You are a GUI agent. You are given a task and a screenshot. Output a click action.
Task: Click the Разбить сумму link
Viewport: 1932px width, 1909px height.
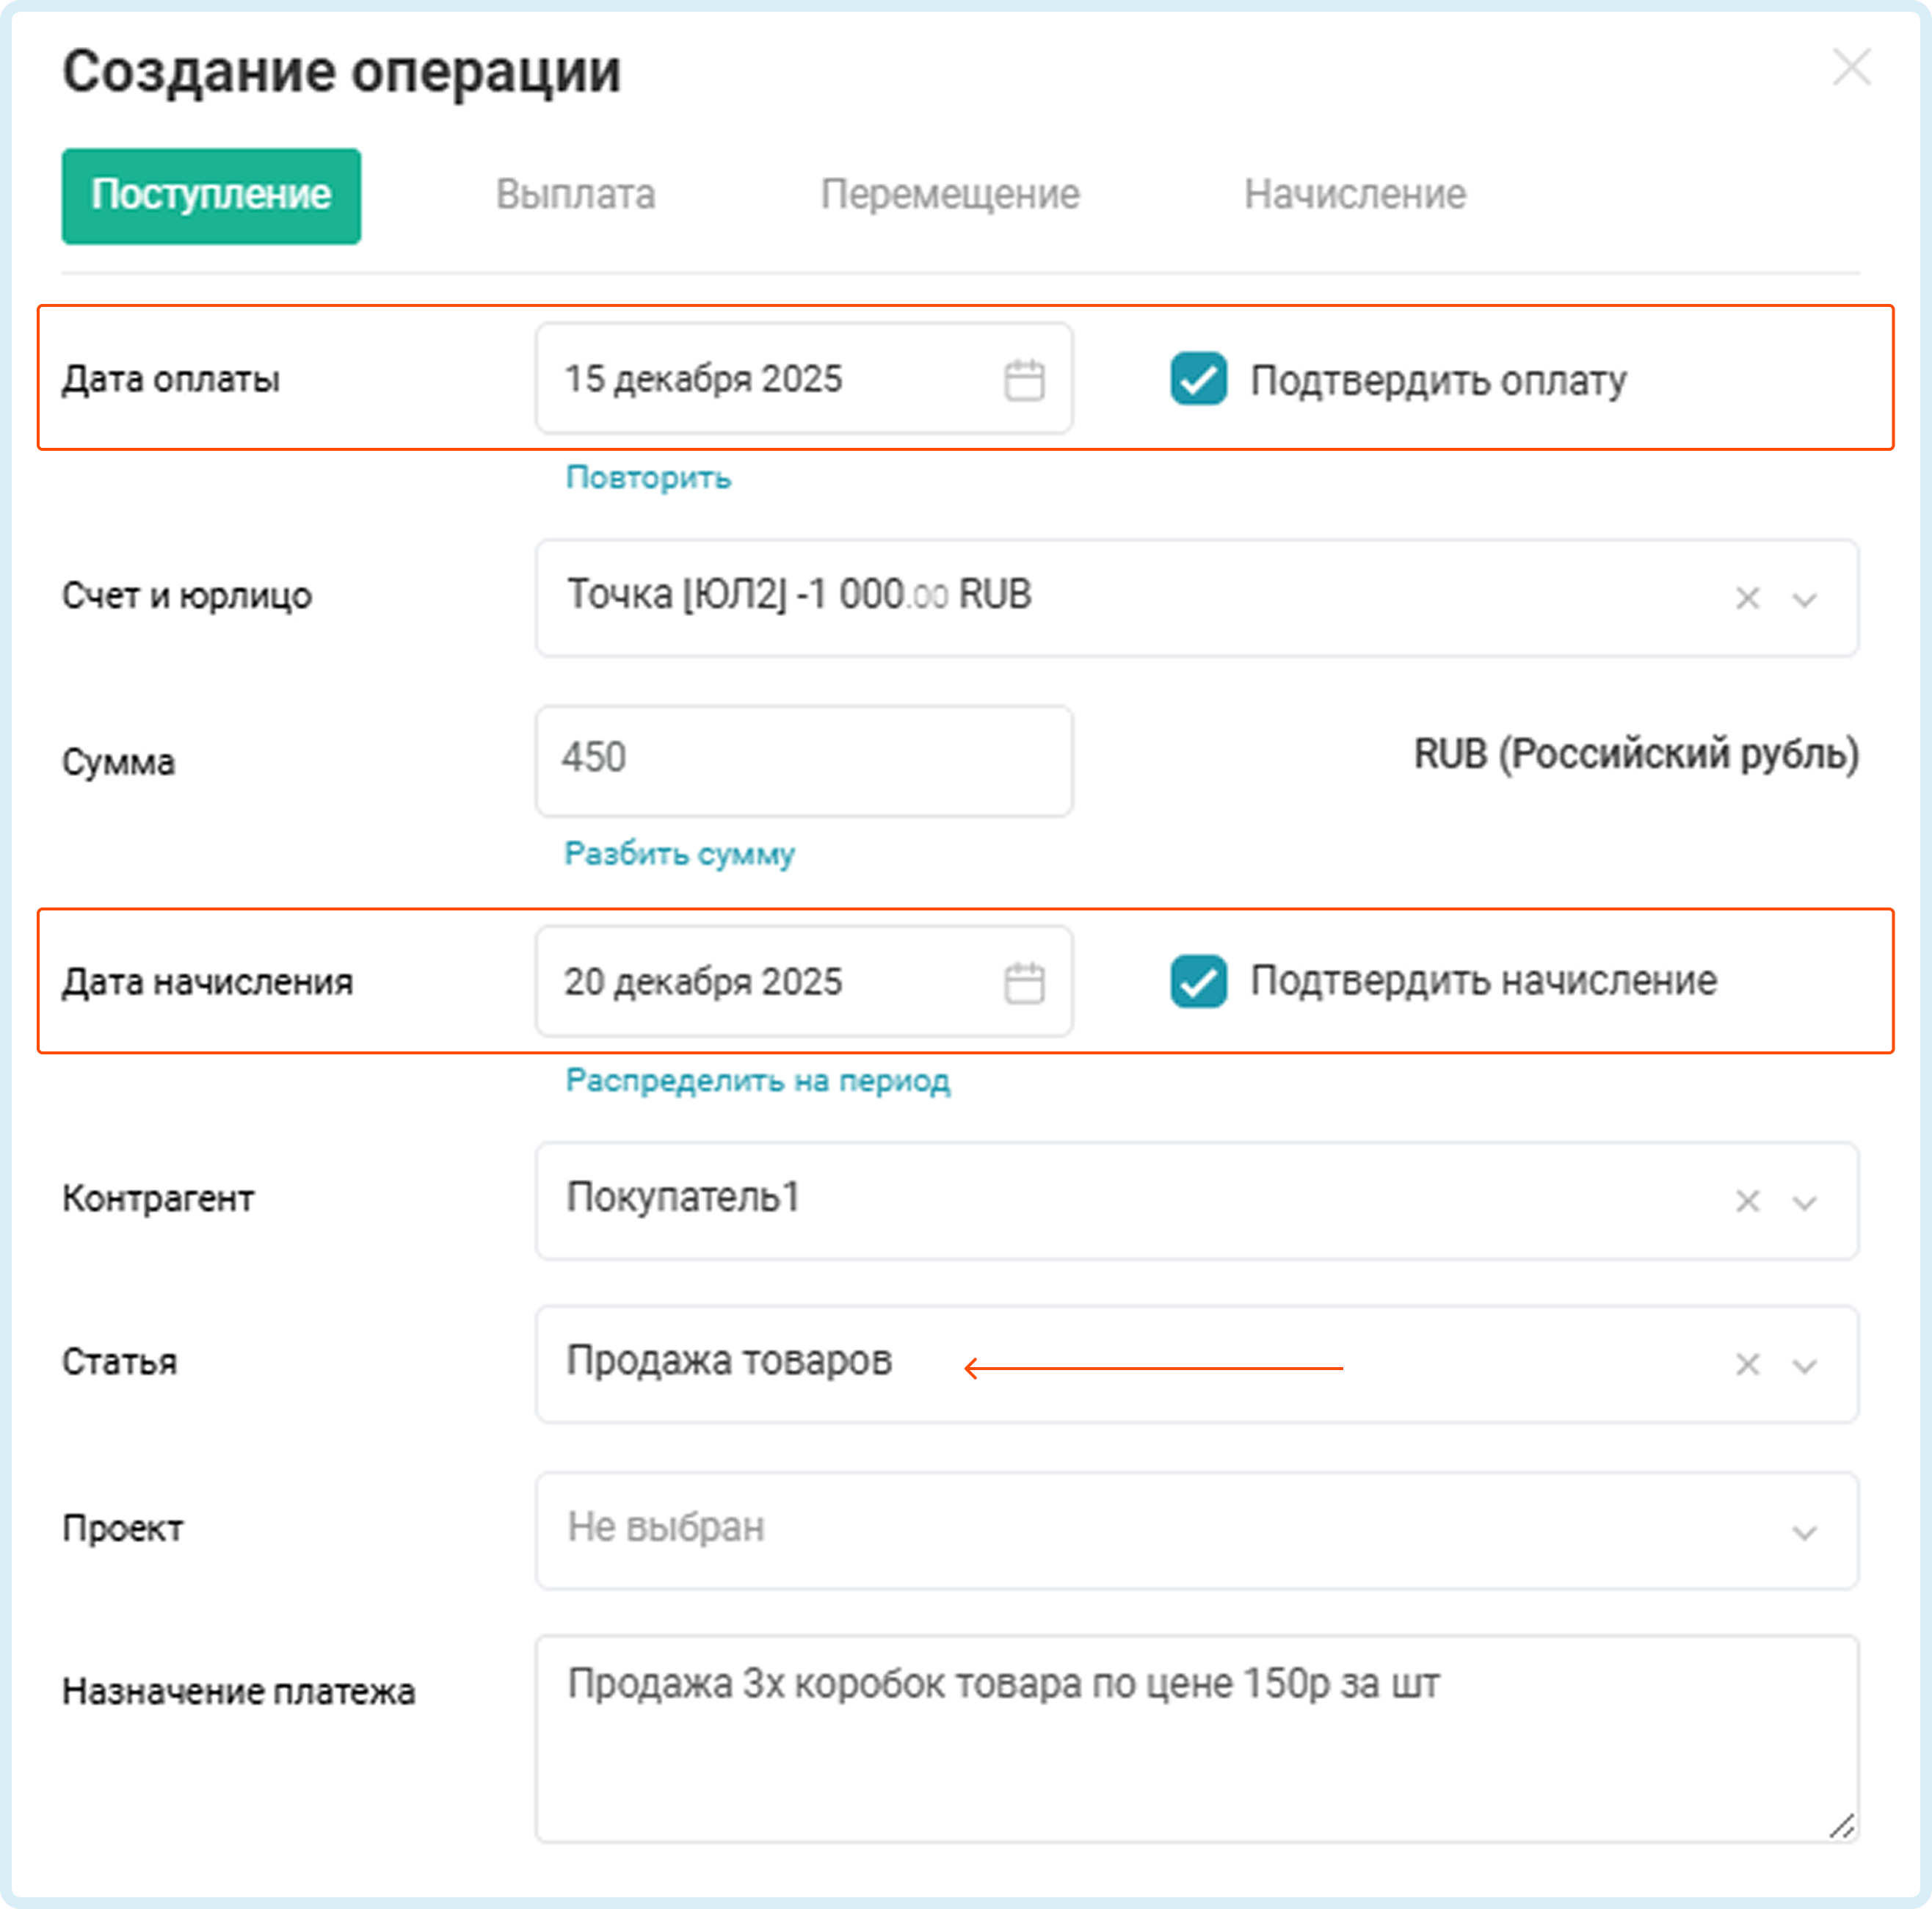679,853
